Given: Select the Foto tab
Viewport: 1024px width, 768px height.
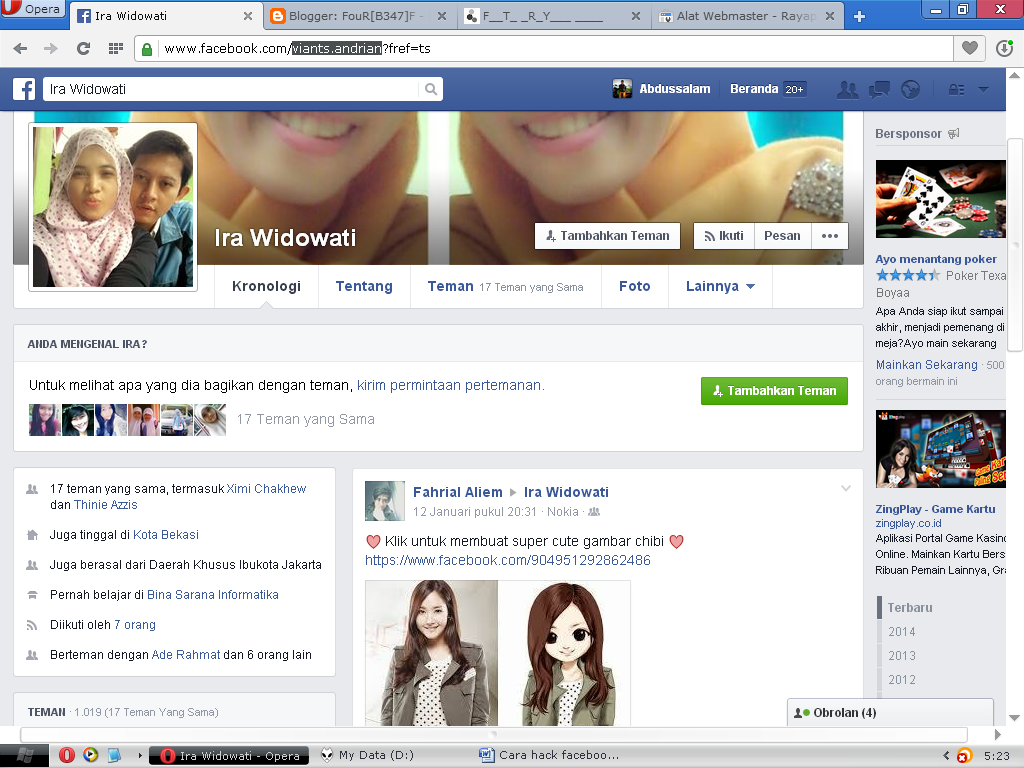Looking at the screenshot, I should tap(635, 286).
